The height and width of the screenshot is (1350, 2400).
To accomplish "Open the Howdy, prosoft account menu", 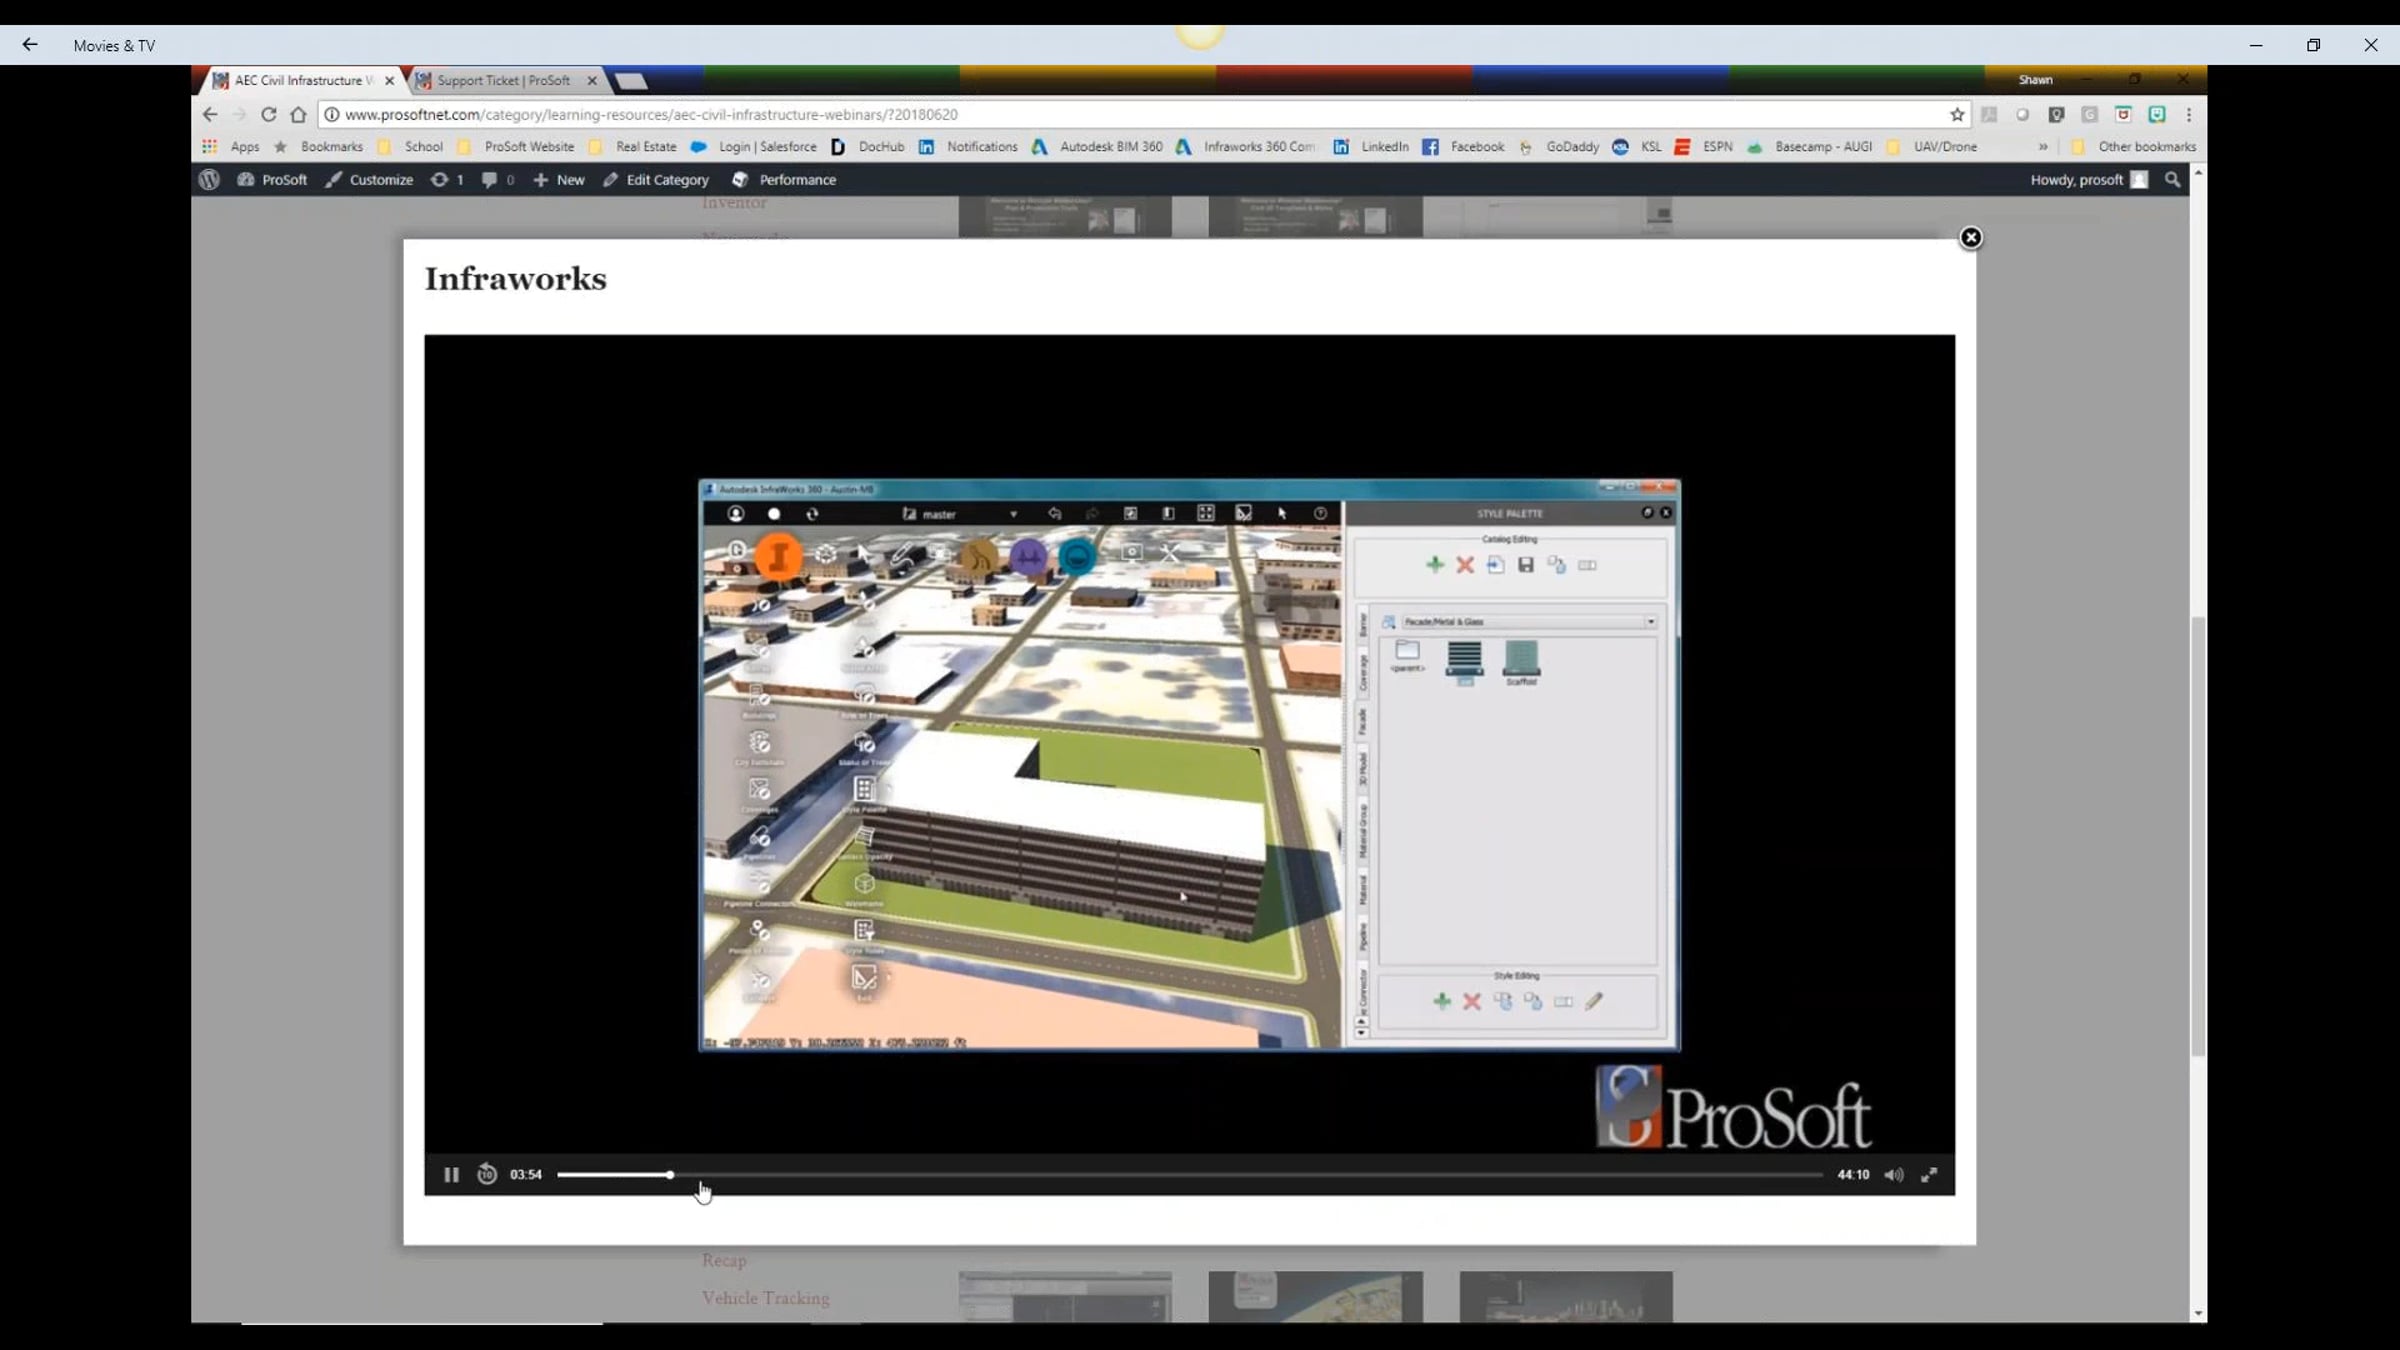I will click(x=2088, y=180).
